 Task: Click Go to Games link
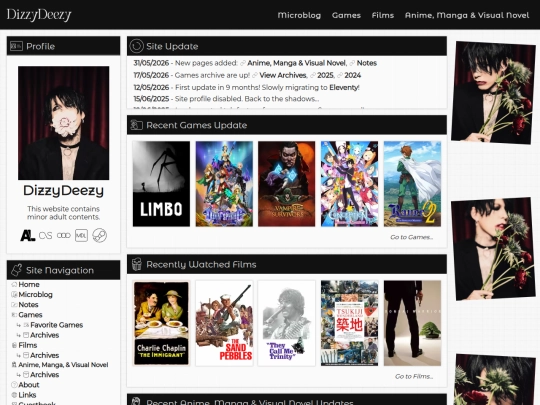[412, 237]
